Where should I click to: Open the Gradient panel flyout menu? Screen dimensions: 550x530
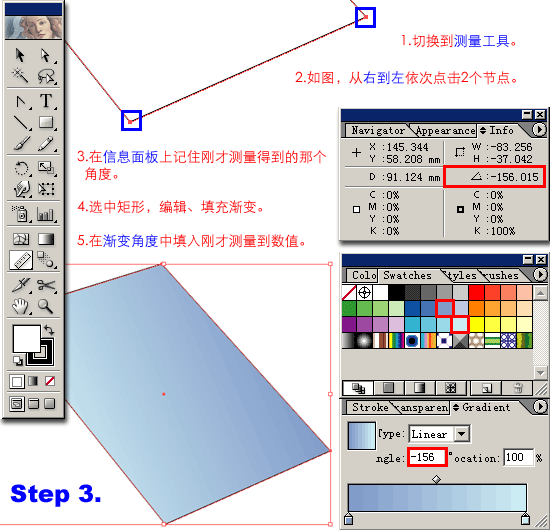[x=540, y=407]
